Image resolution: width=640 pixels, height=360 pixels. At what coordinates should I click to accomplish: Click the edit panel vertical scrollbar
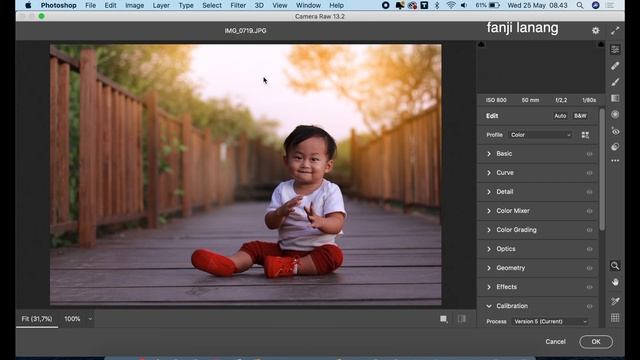click(x=602, y=169)
